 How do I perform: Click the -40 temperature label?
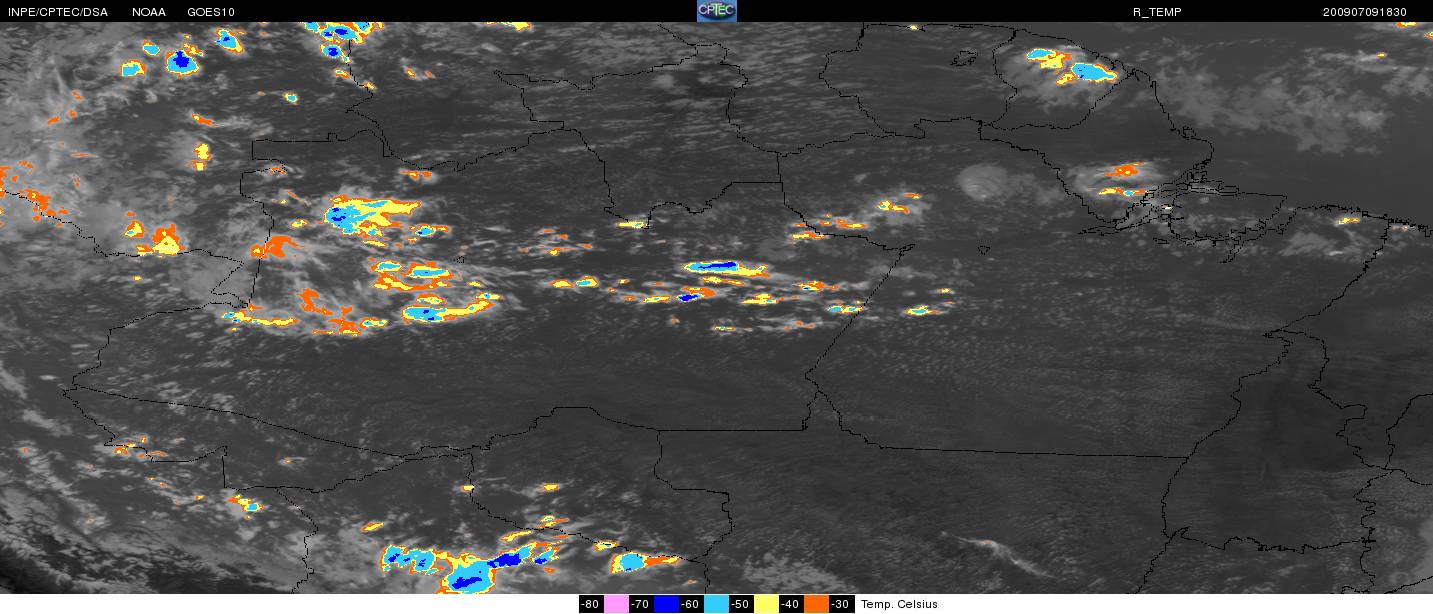[791, 604]
